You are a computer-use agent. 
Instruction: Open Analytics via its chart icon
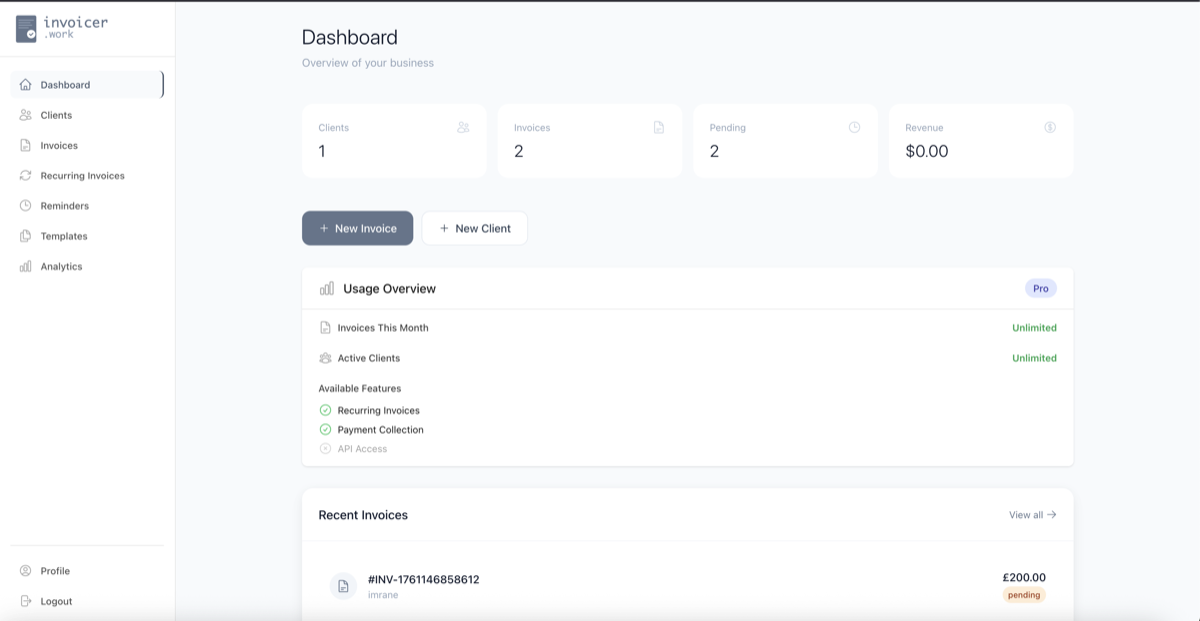pos(24,266)
